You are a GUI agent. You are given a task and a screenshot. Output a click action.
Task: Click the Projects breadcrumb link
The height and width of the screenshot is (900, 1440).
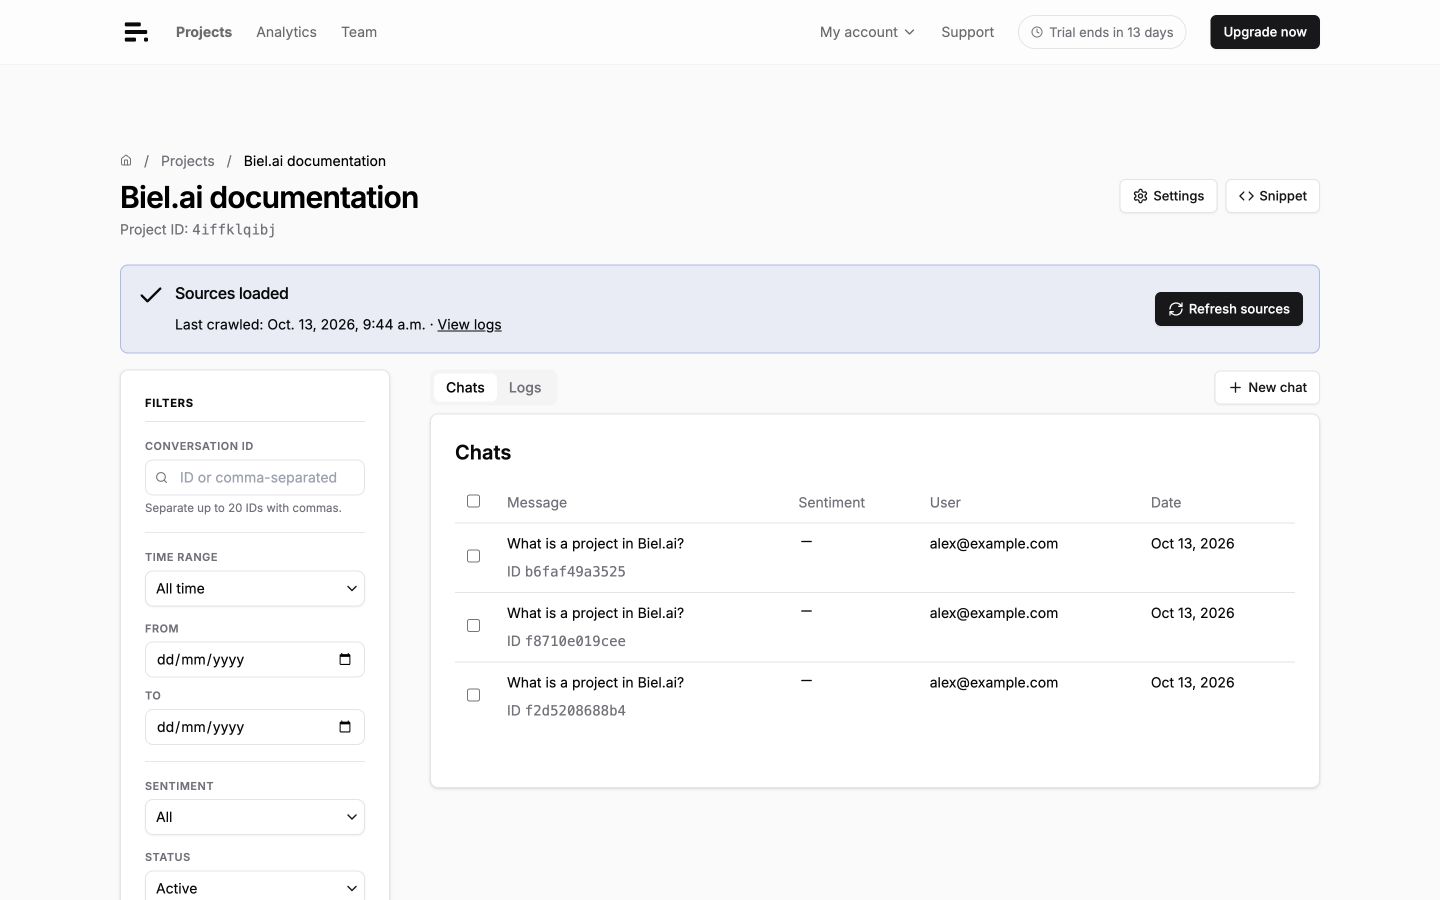(187, 161)
